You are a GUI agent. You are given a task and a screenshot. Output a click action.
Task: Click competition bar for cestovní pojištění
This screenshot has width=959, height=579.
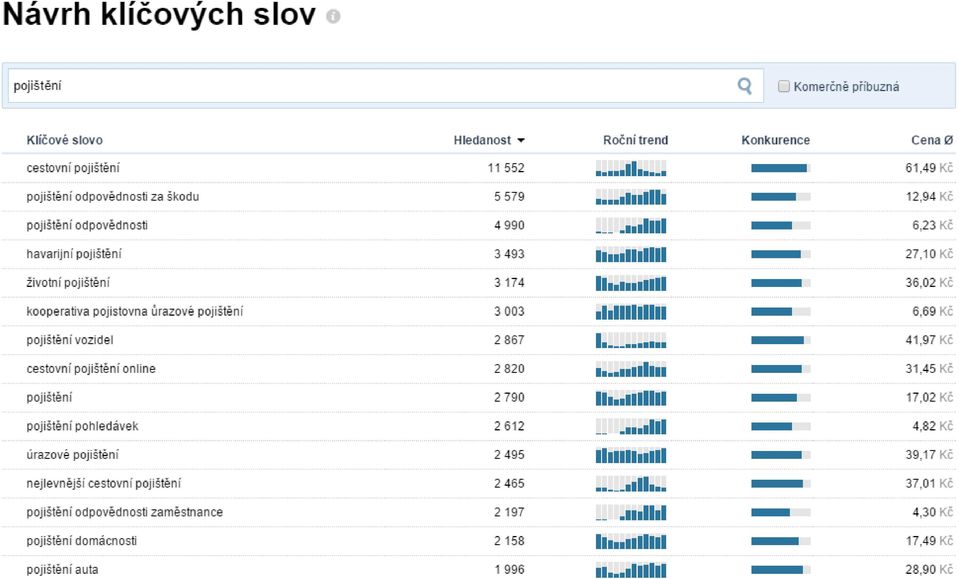[781, 168]
